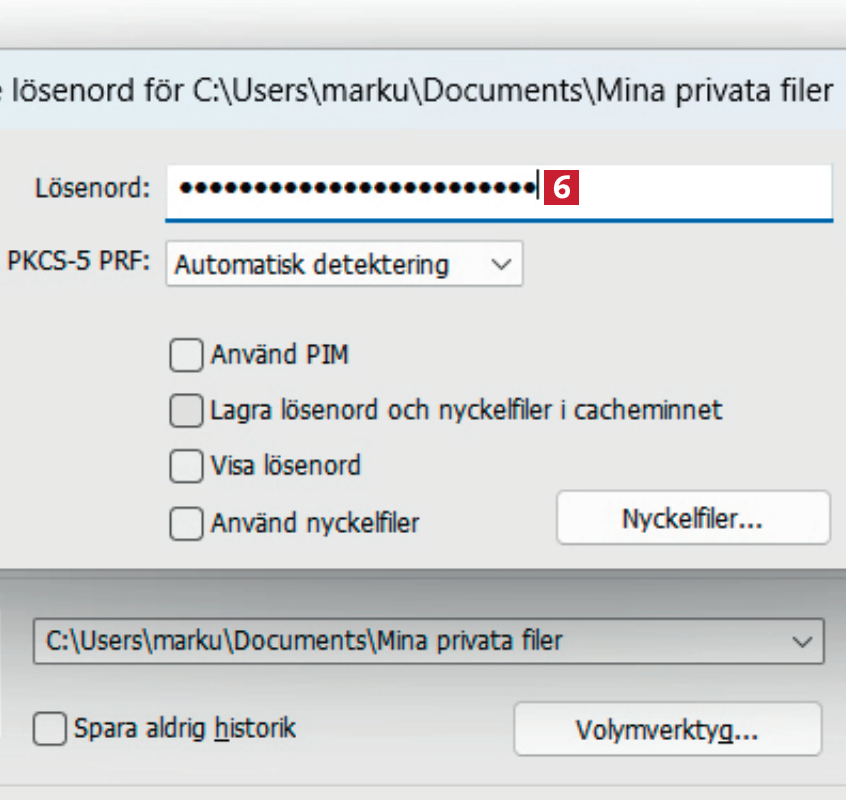Expand the volume path history arrow
This screenshot has width=846, height=800.
(x=802, y=641)
